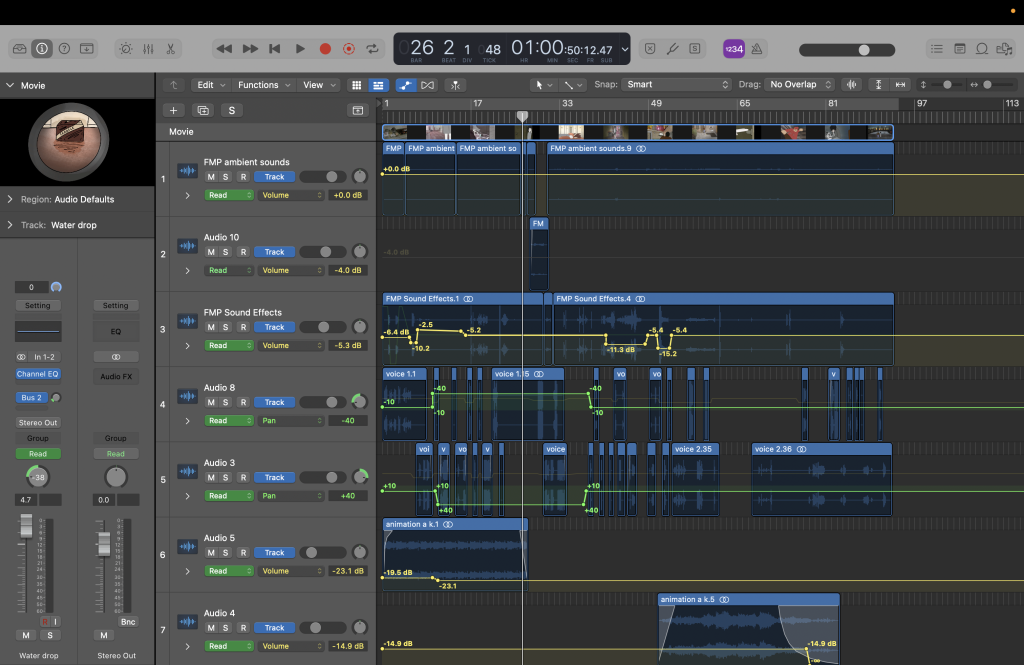Open the Note Pads icon

(x=959, y=49)
